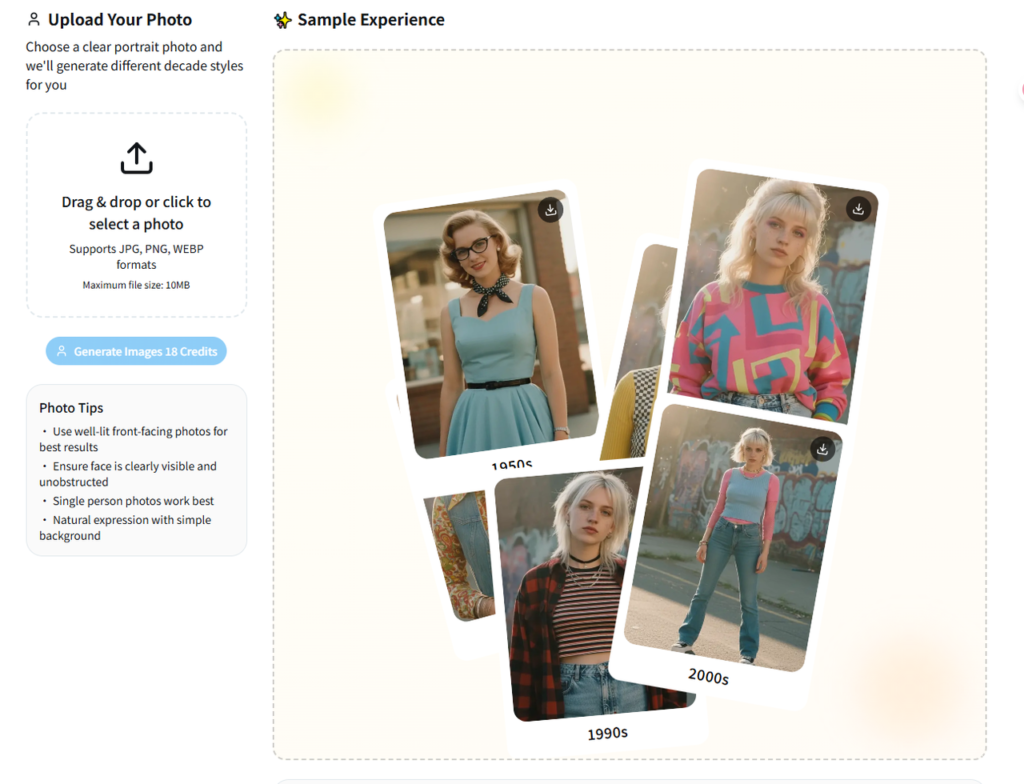Screen dimensions: 1024x784
Task: Click the person icon beside Upload Your Photo
Action: [x=34, y=20]
